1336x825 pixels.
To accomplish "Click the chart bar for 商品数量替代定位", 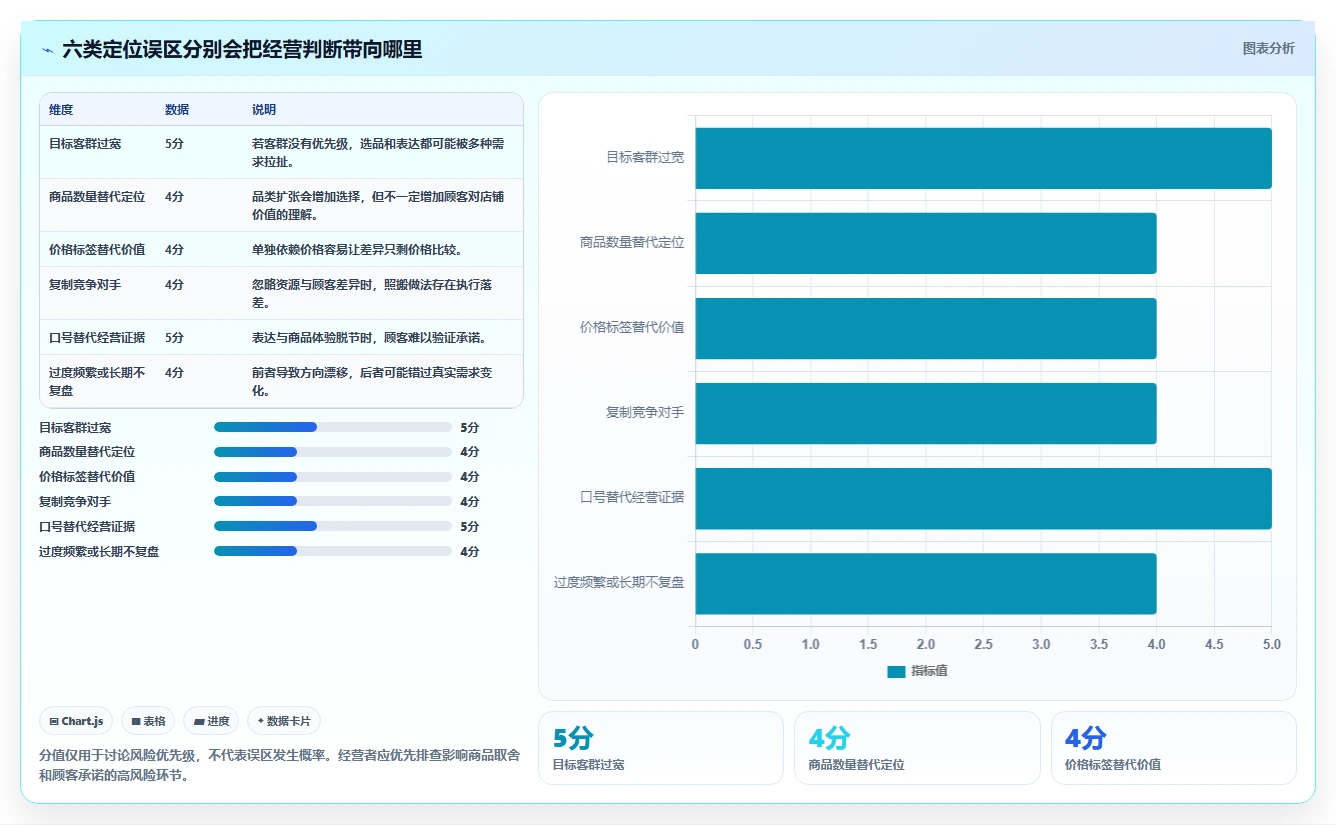I will click(926, 243).
